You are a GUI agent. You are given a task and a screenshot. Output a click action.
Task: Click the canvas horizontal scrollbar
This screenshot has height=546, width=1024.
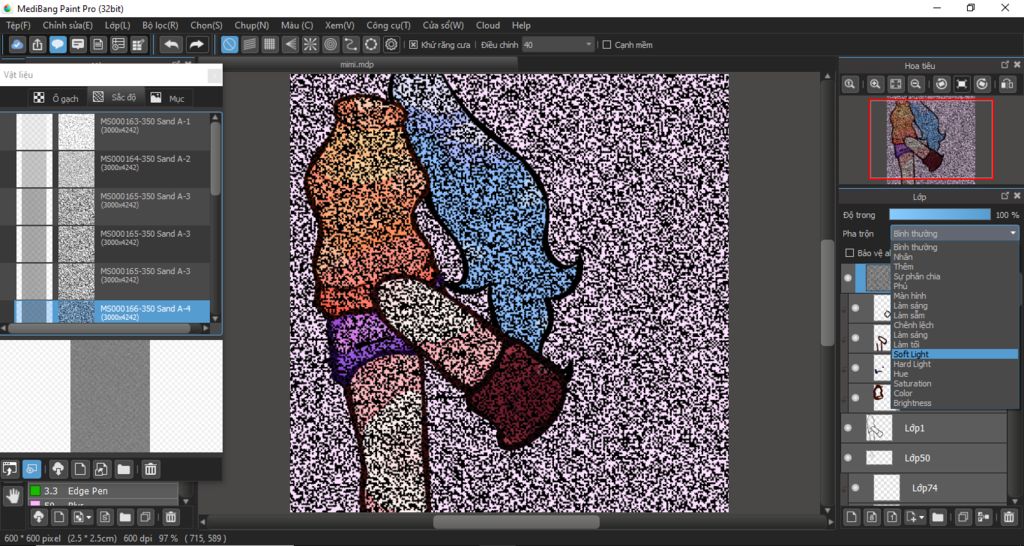tap(516, 522)
